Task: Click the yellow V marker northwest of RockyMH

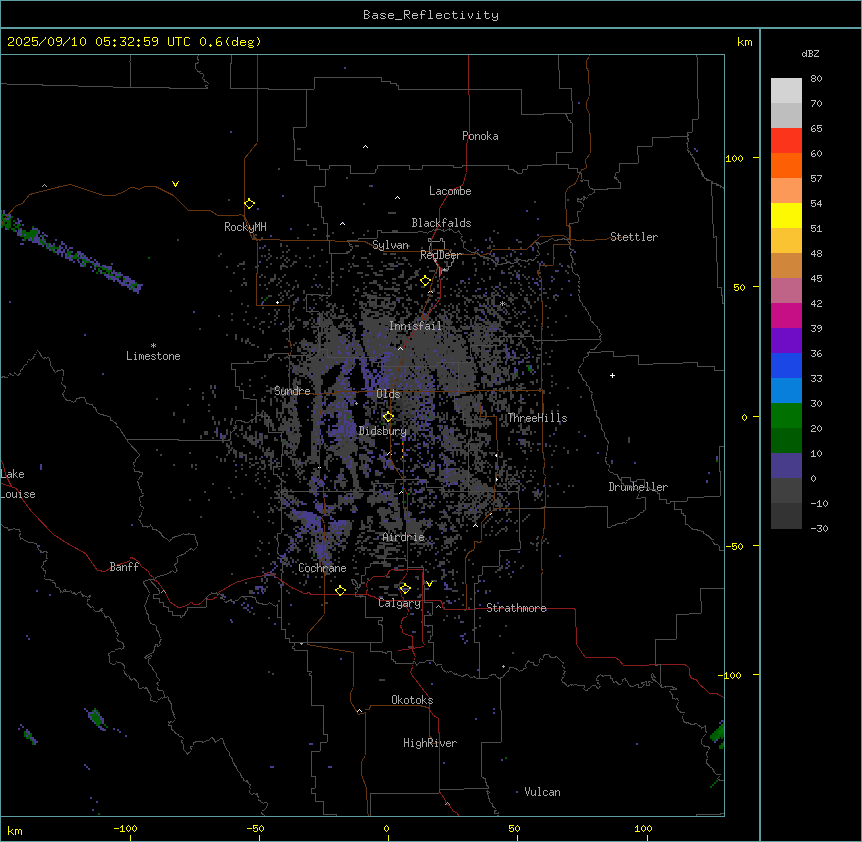Action: 175,184
